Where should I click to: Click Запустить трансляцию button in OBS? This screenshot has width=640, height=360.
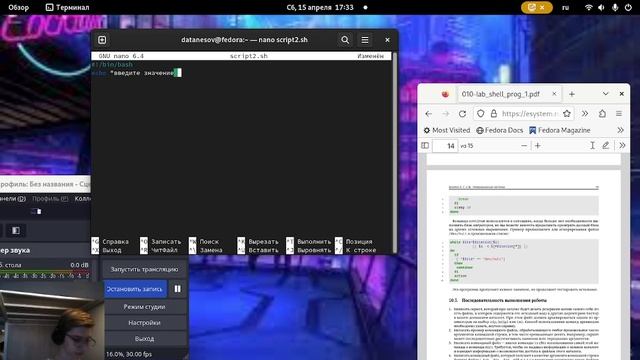(x=144, y=269)
